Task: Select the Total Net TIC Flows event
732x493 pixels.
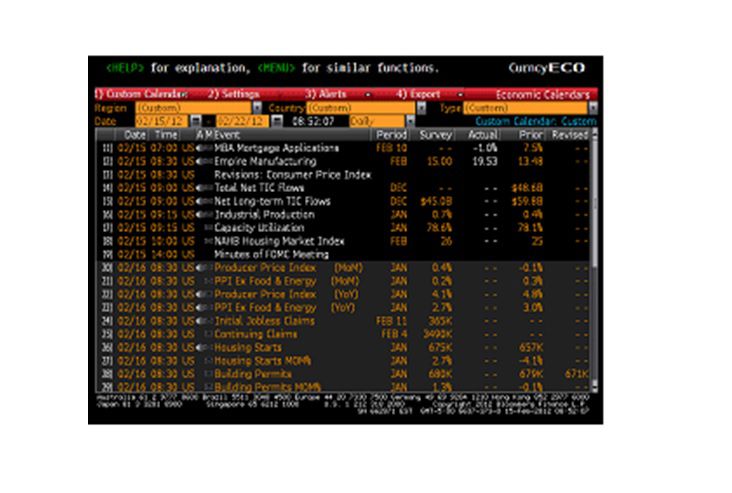Action: [259, 188]
